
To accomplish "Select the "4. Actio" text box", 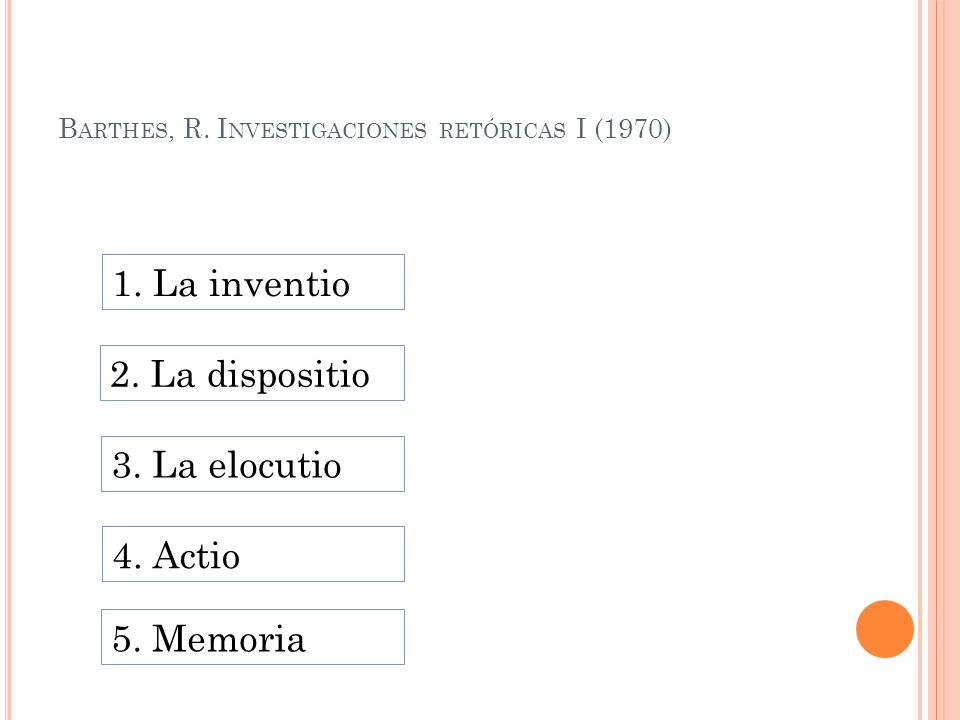I will [253, 554].
